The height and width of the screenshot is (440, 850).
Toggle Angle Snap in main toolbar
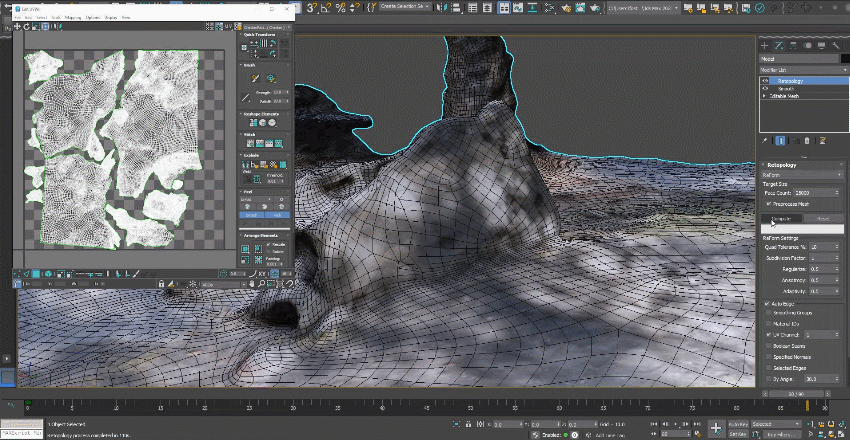click(x=326, y=8)
